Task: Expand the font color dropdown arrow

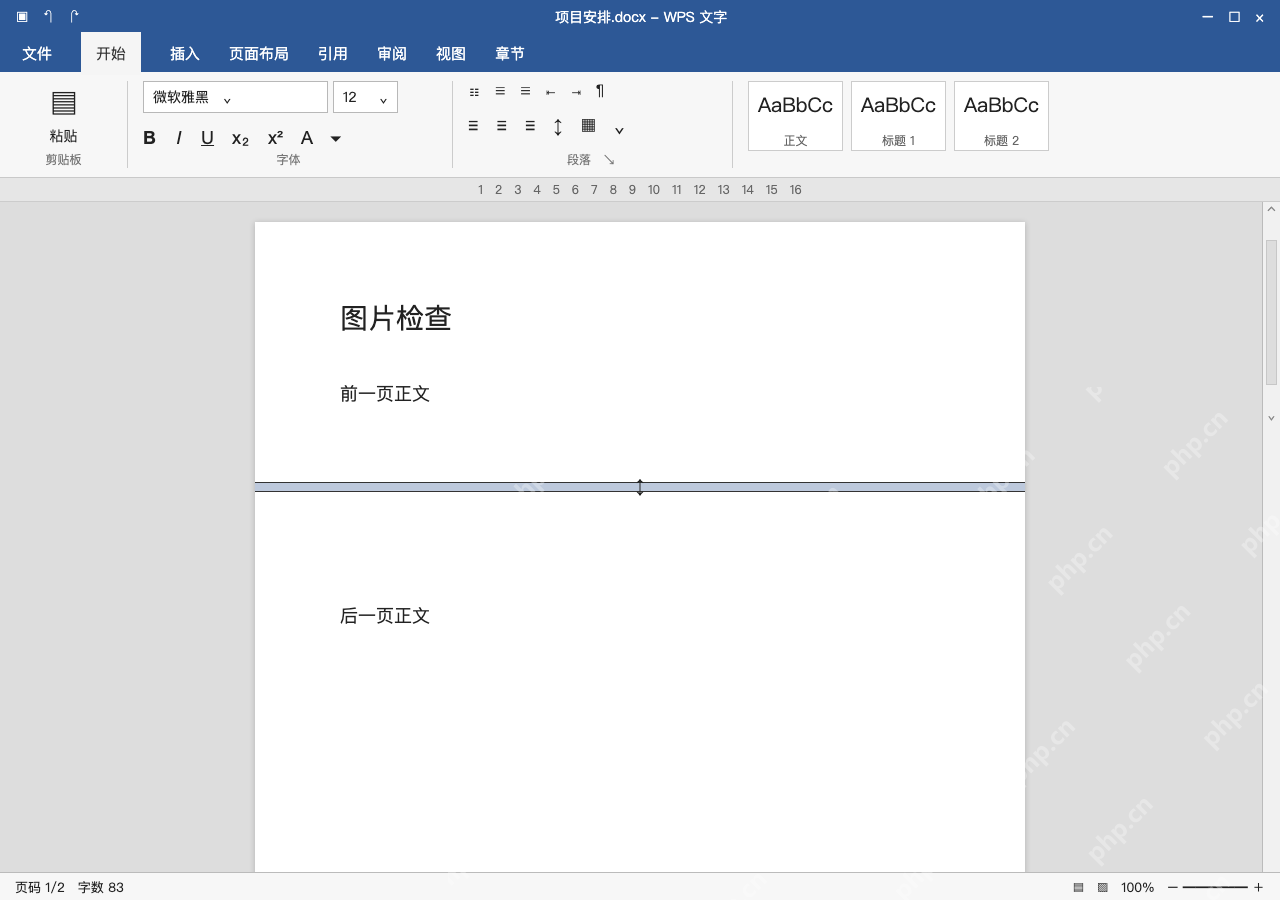Action: pyautogui.click(x=336, y=139)
